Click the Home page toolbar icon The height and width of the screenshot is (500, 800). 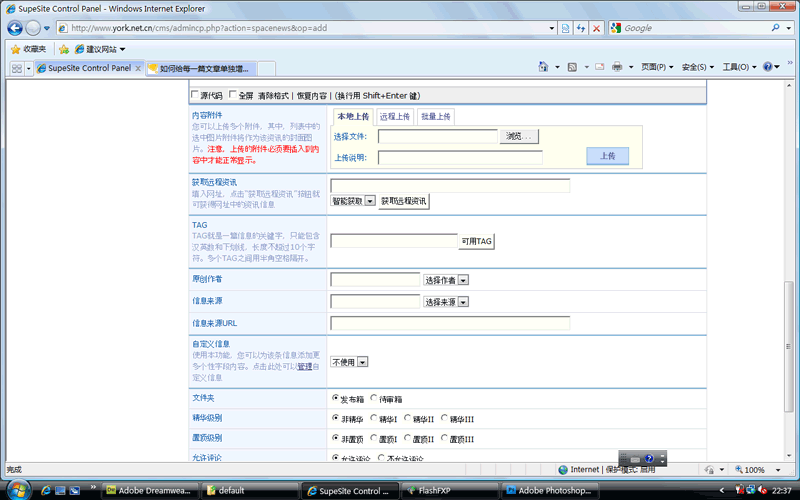(x=545, y=67)
